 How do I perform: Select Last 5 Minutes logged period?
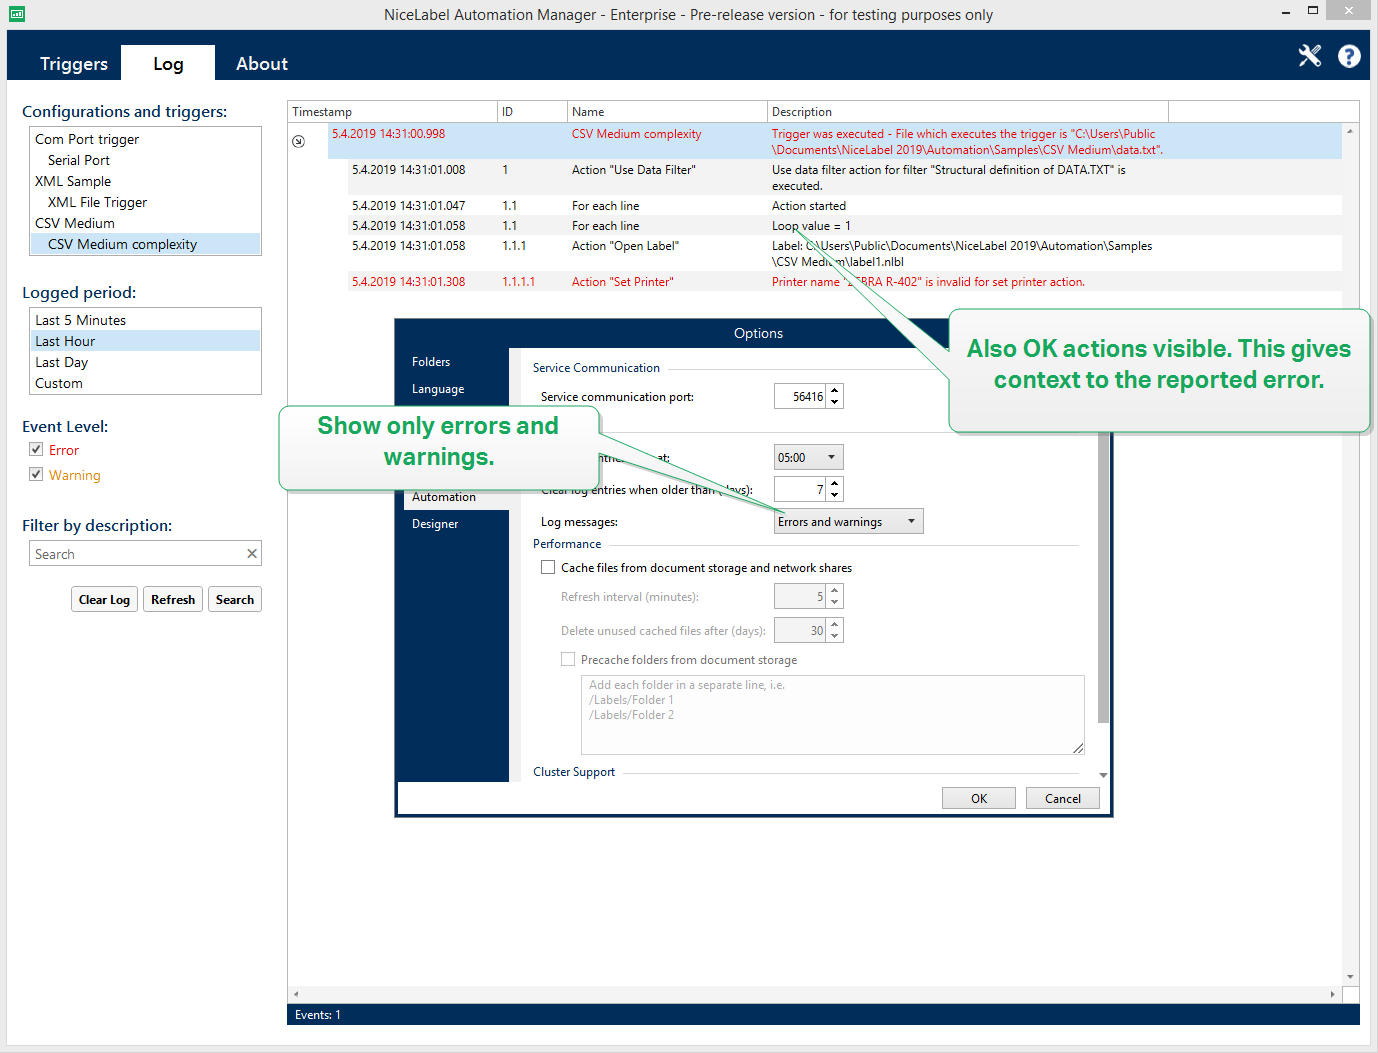[x=80, y=320]
